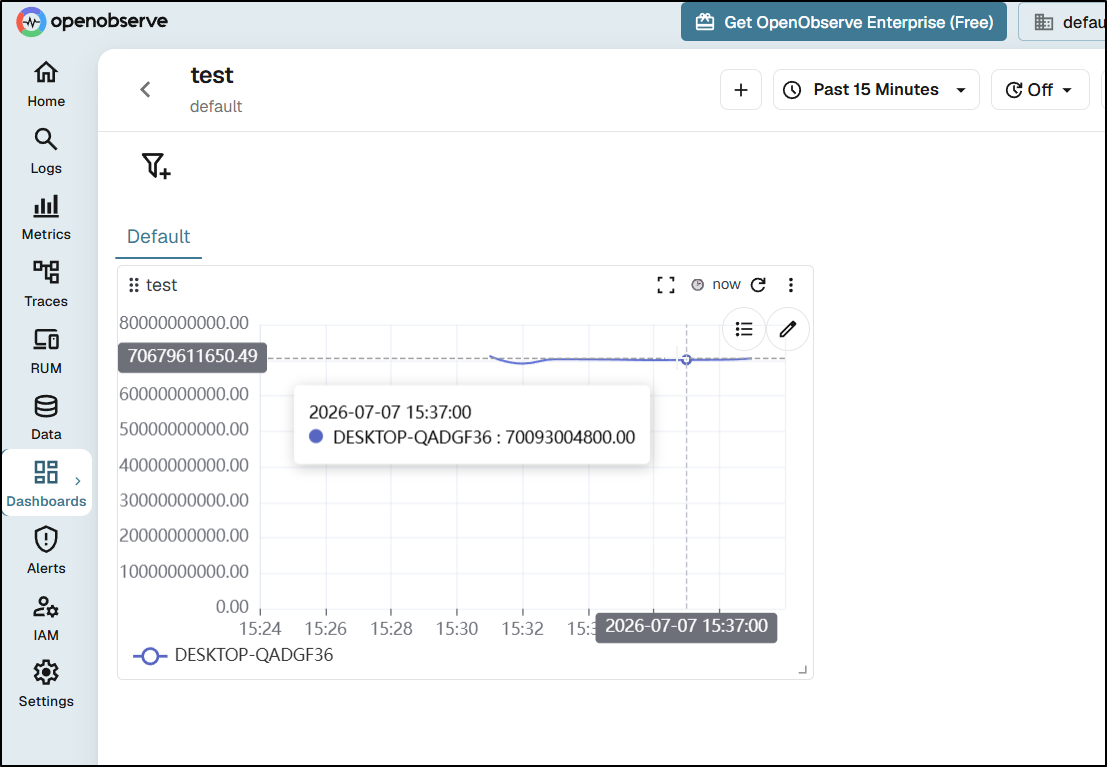Open the Traces section

tap(46, 285)
